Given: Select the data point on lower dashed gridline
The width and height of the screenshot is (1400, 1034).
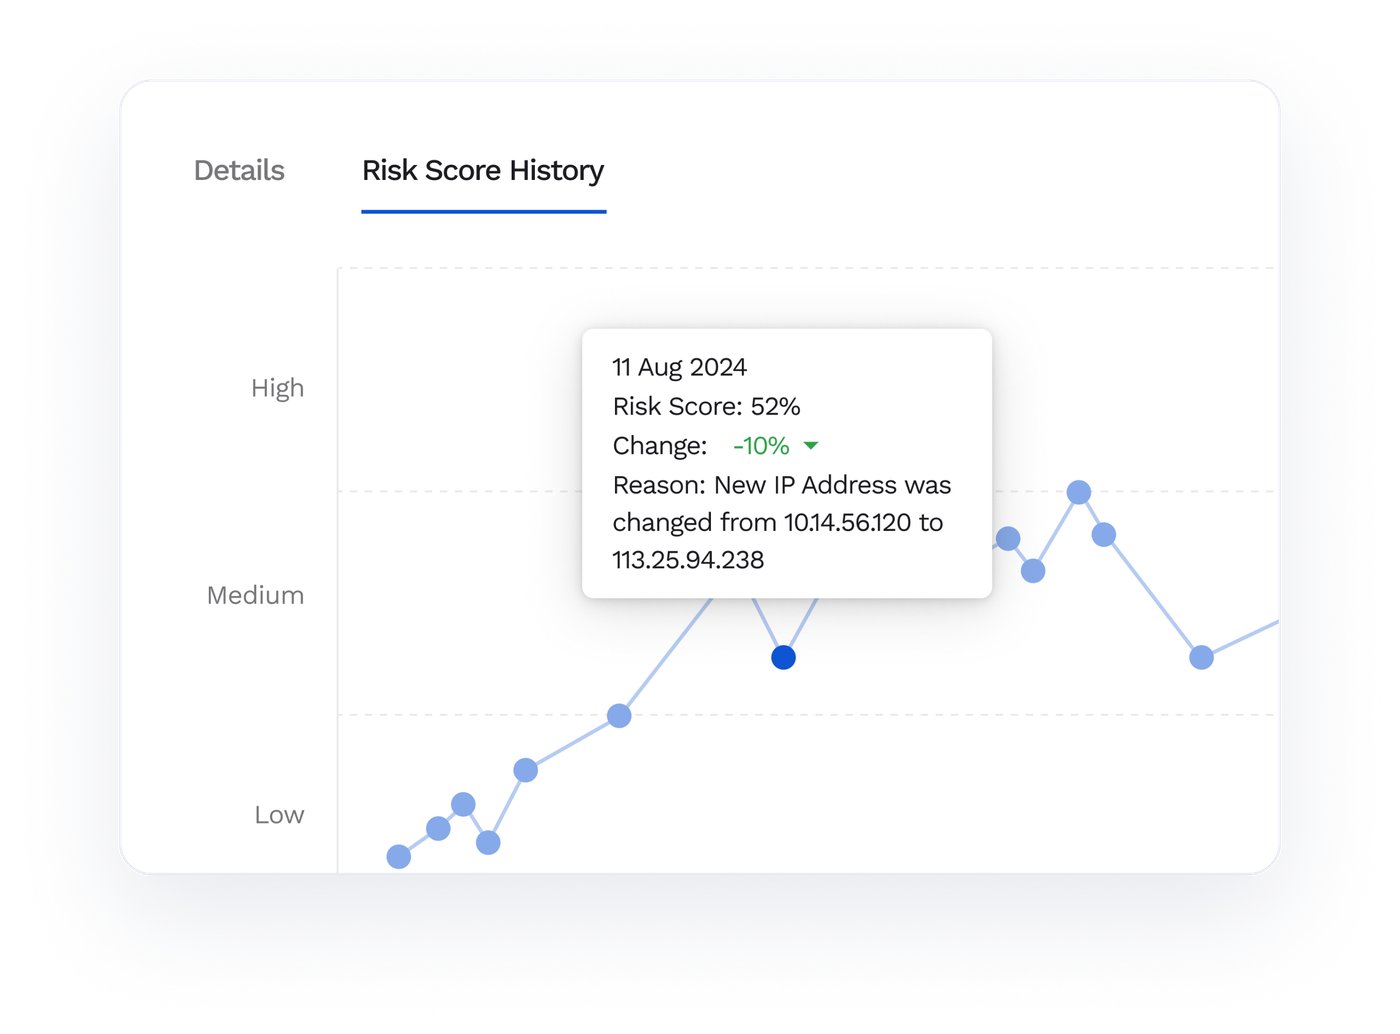Looking at the screenshot, I should click(x=619, y=716).
